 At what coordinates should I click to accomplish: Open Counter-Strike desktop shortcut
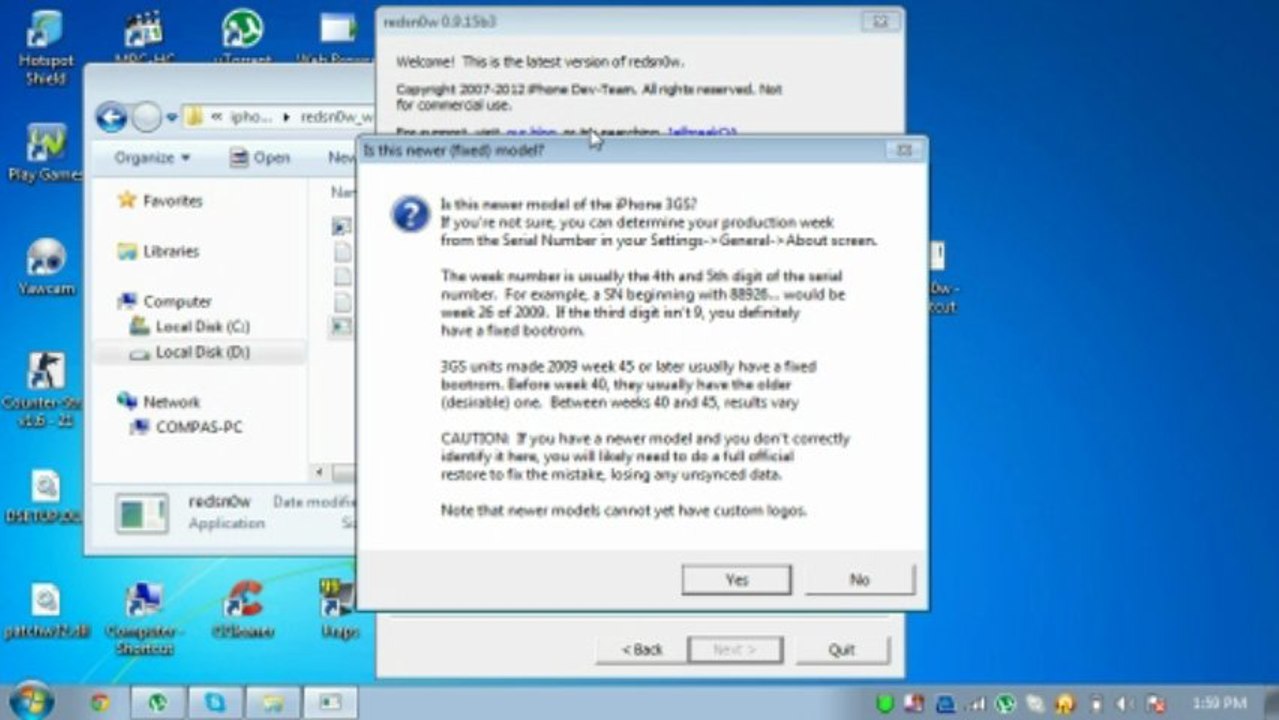[45, 390]
